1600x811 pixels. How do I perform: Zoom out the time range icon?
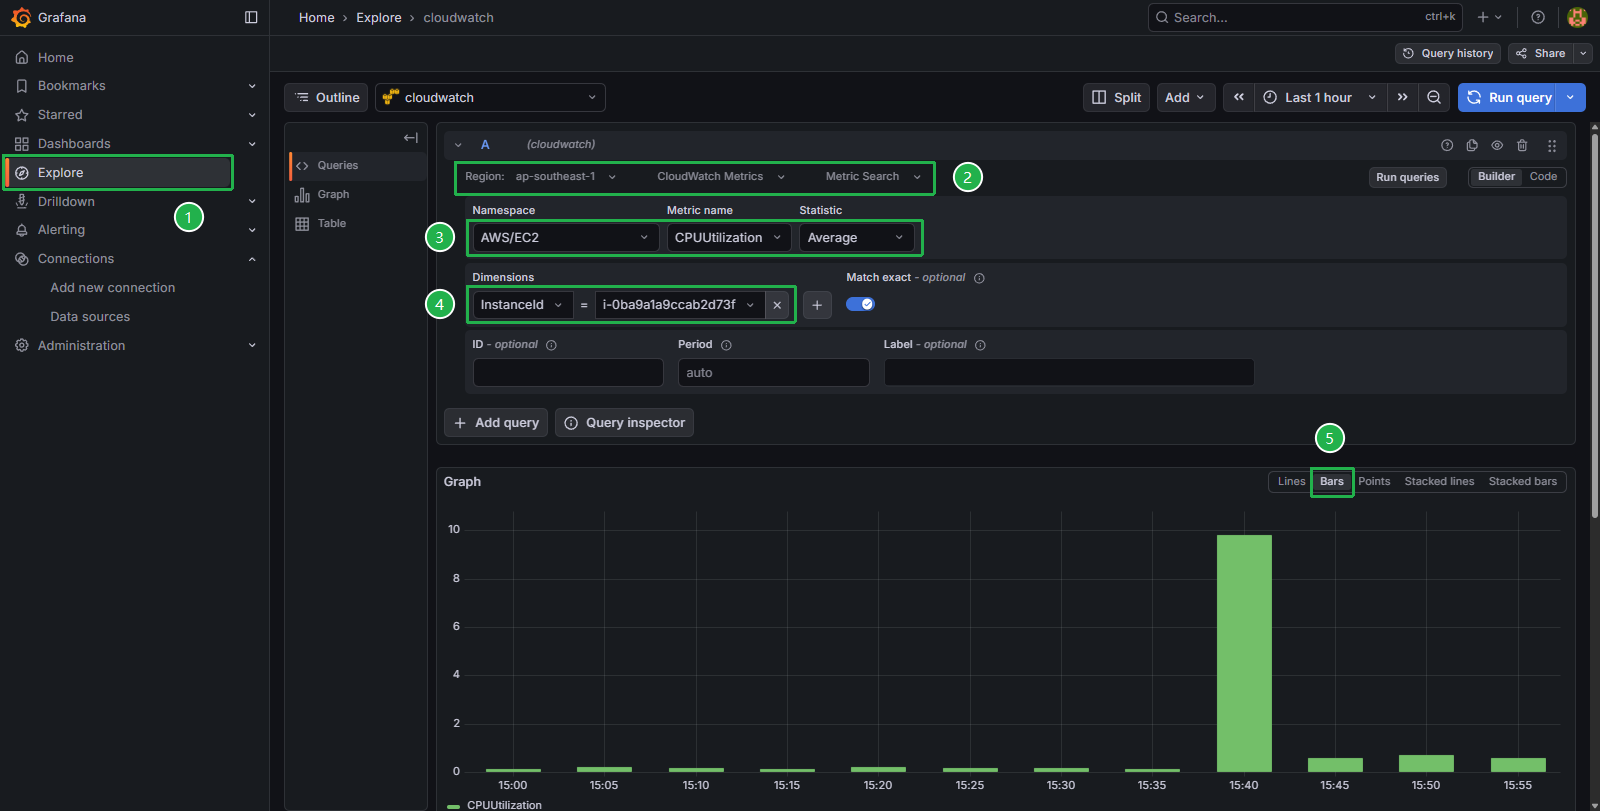point(1434,97)
